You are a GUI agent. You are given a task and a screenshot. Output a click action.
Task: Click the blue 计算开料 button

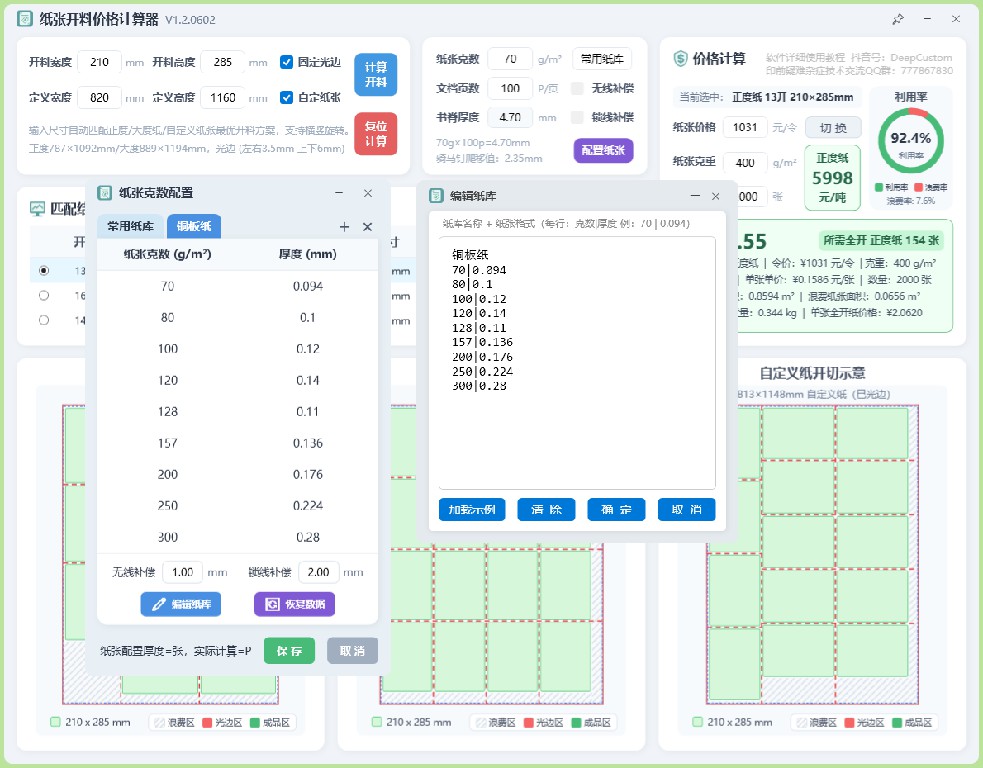tap(376, 75)
